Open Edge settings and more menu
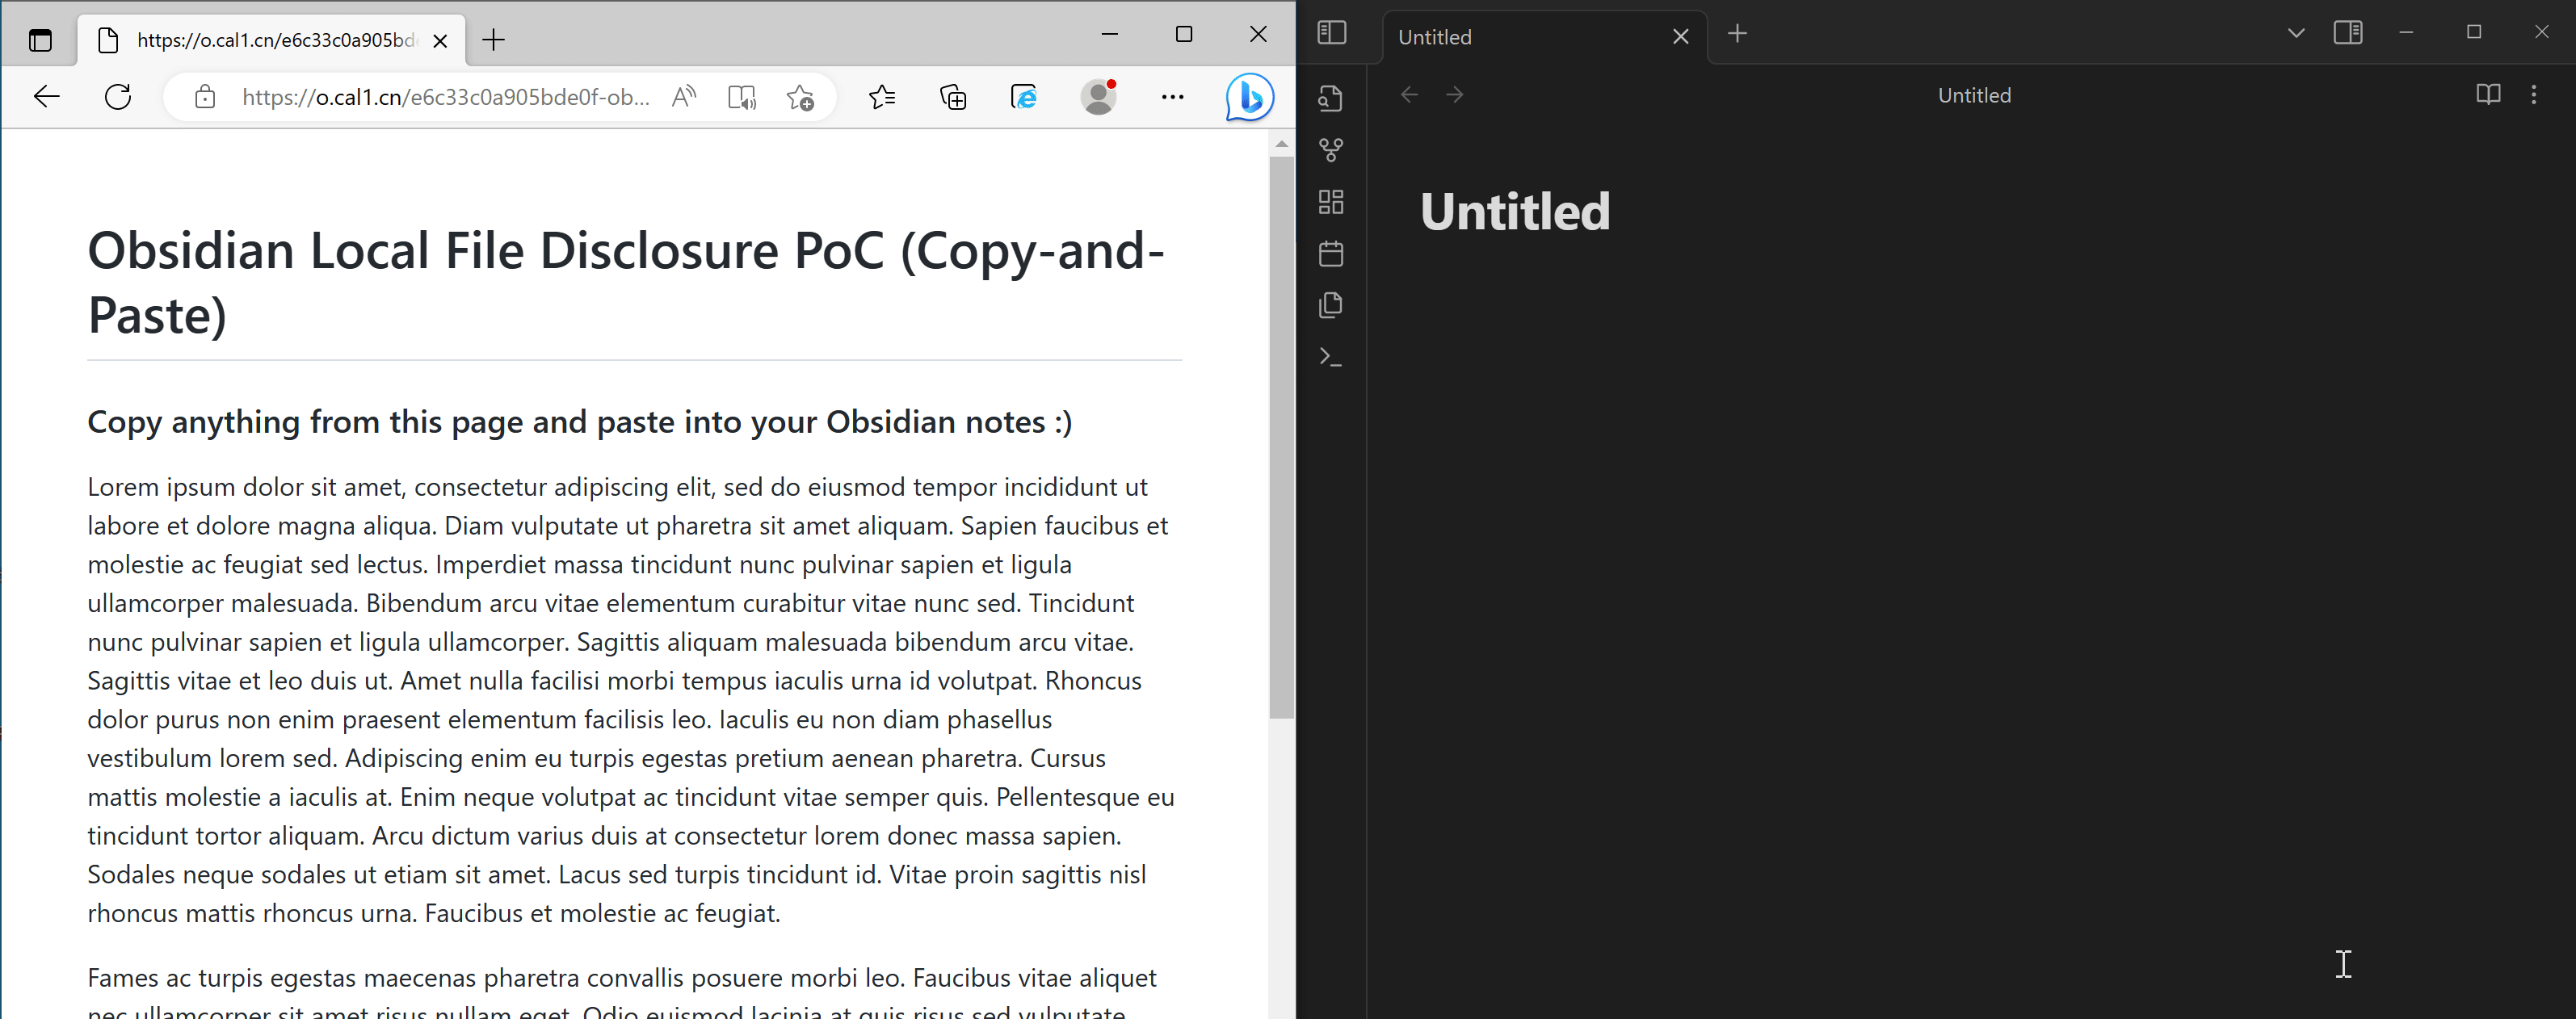2576x1019 pixels. pyautogui.click(x=1172, y=97)
